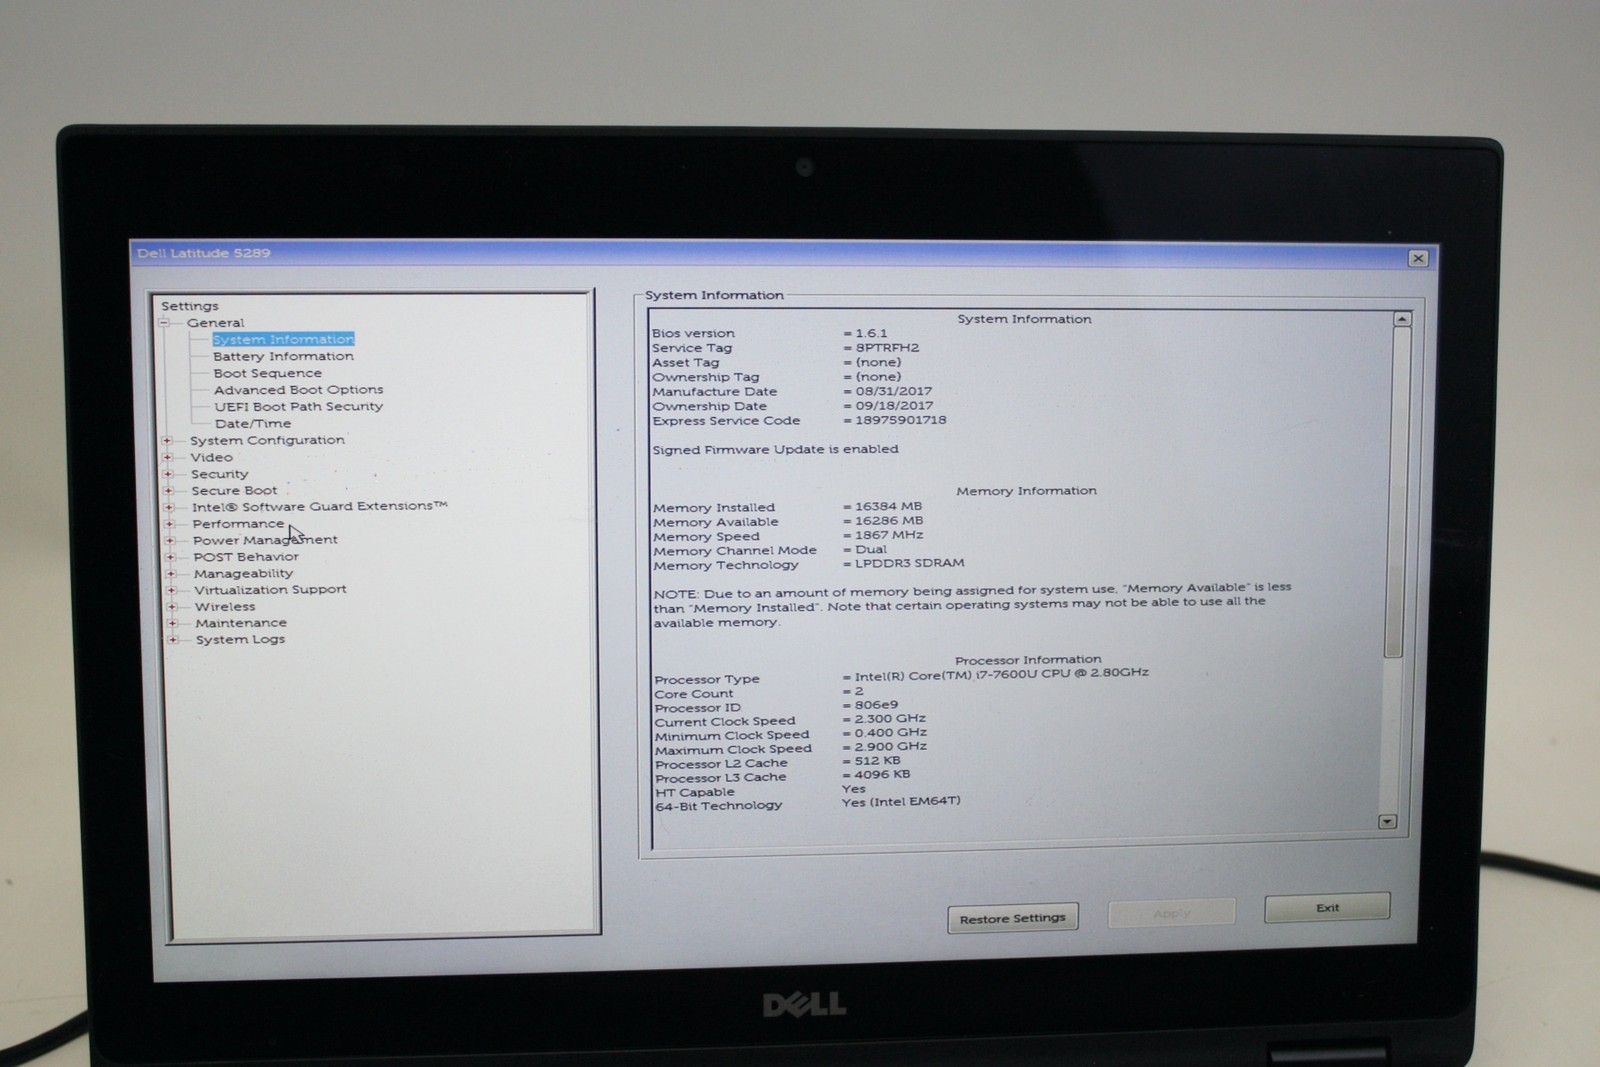This screenshot has width=1600, height=1067.
Task: Click 64-Bit Technology Yes (Intel EM64T)
Action: 901,801
